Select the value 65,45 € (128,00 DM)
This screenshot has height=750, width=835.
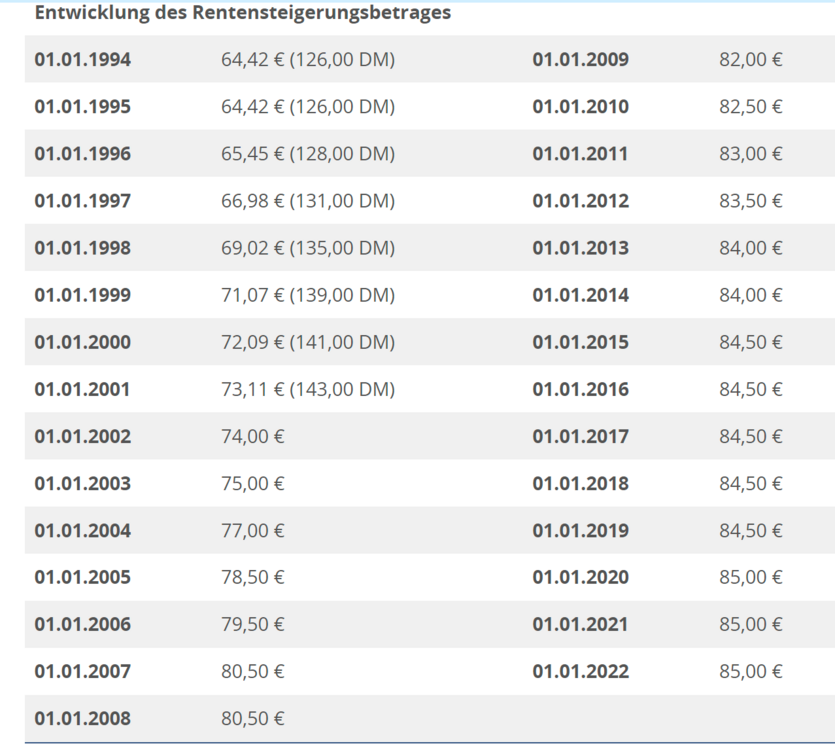308,154
